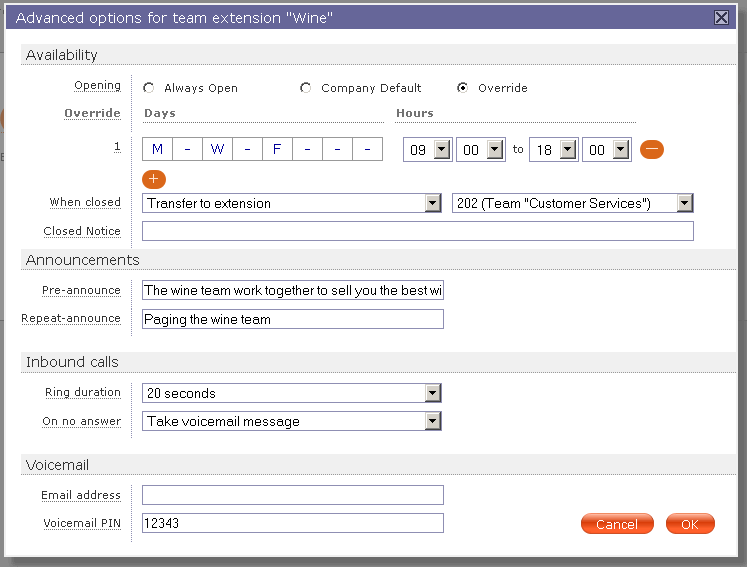
Task: Click the Pre-announce text field
Action: coord(293,290)
